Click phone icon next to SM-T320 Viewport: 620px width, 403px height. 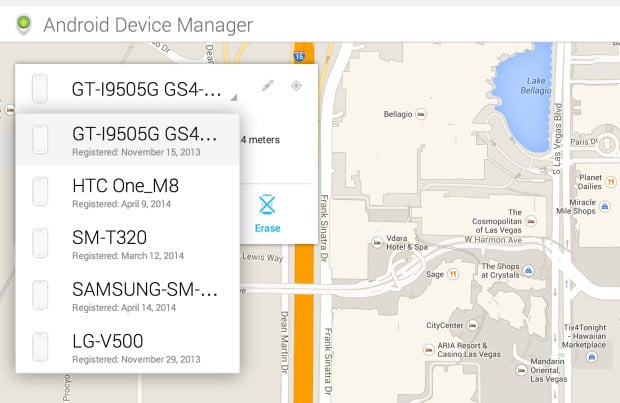[x=40, y=243]
